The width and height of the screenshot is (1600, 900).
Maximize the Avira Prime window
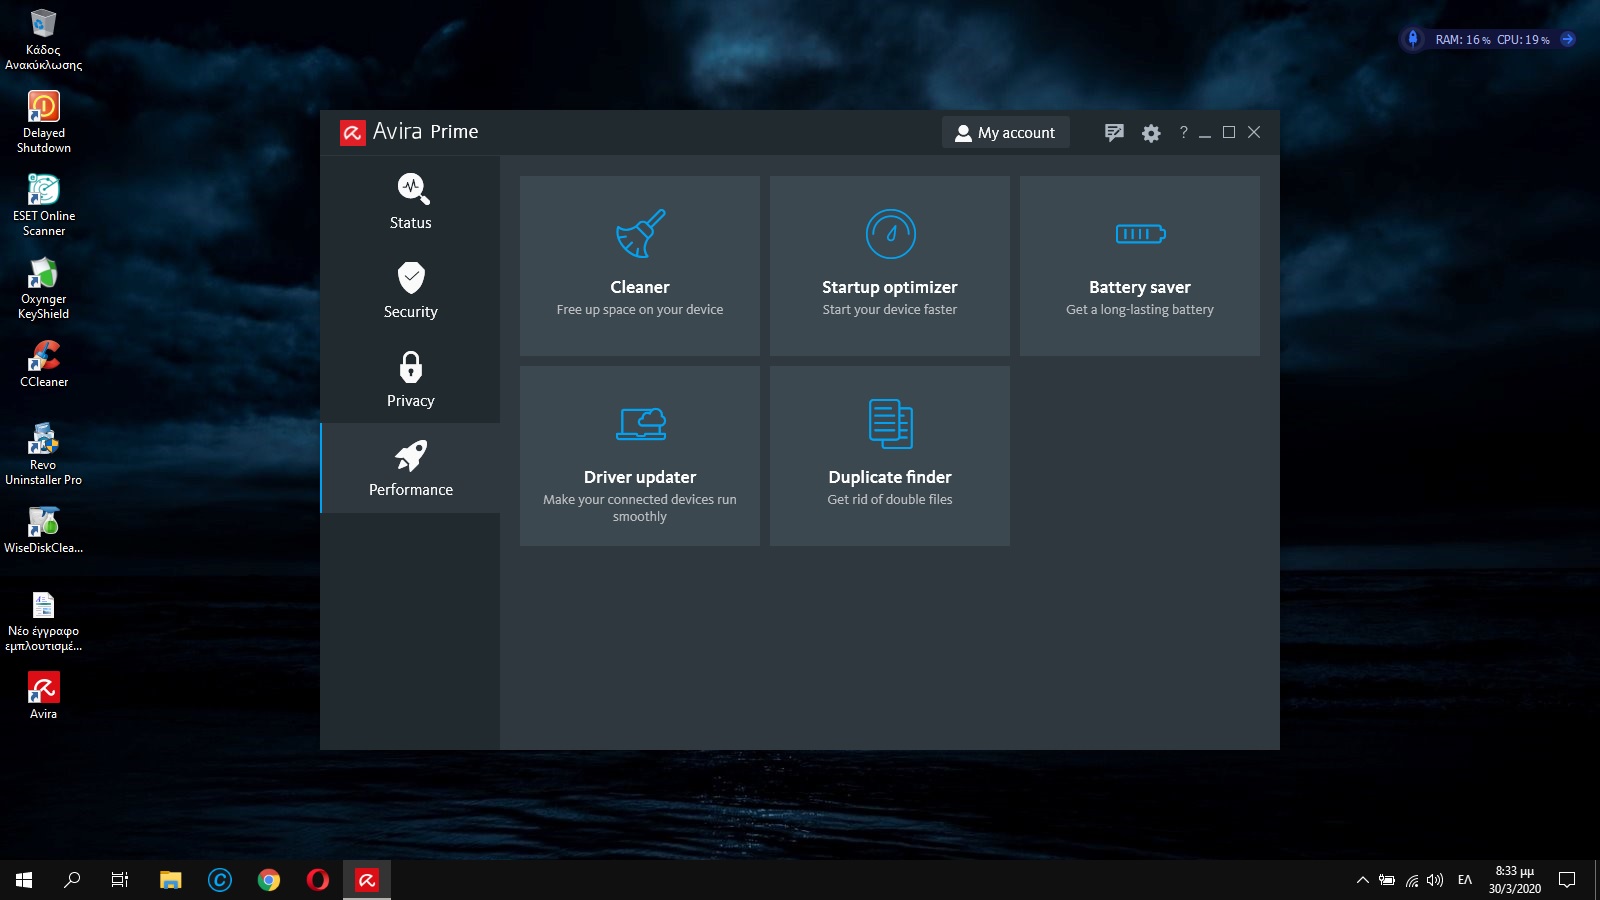(1229, 132)
